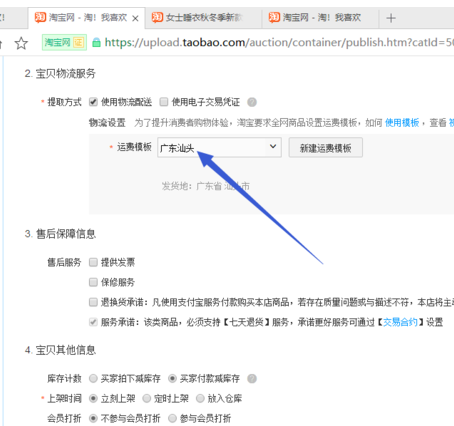Click the Taobao favicon on the 女士睡衣 tab
Viewport: 454px width, 426px height.
157,17
